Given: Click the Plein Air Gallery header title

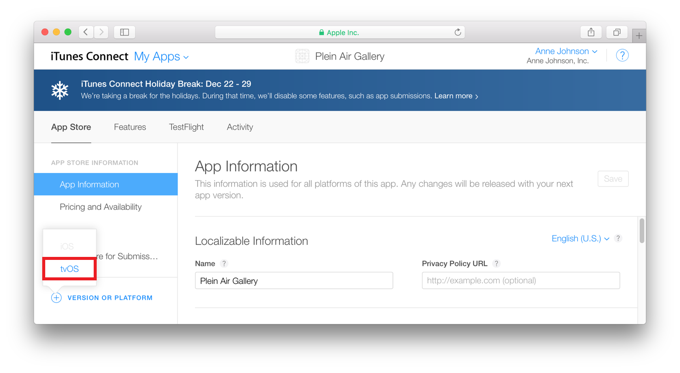Looking at the screenshot, I should 350,56.
